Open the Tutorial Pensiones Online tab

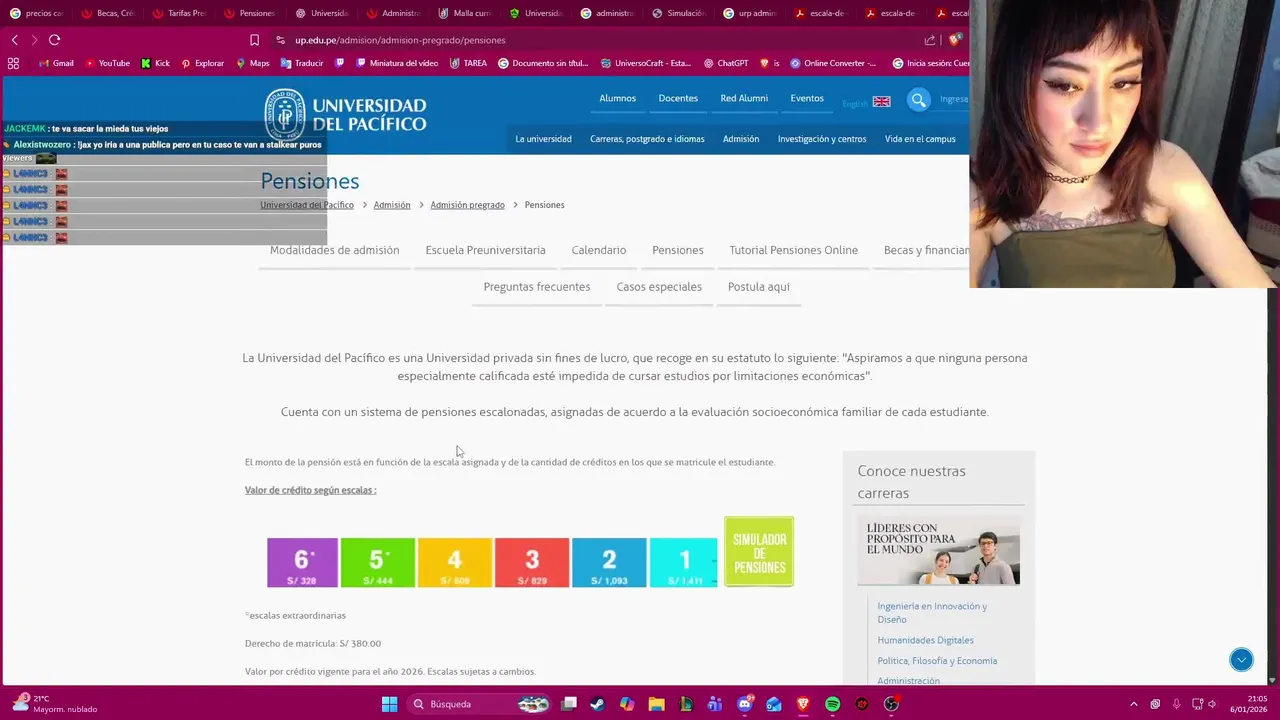click(793, 250)
